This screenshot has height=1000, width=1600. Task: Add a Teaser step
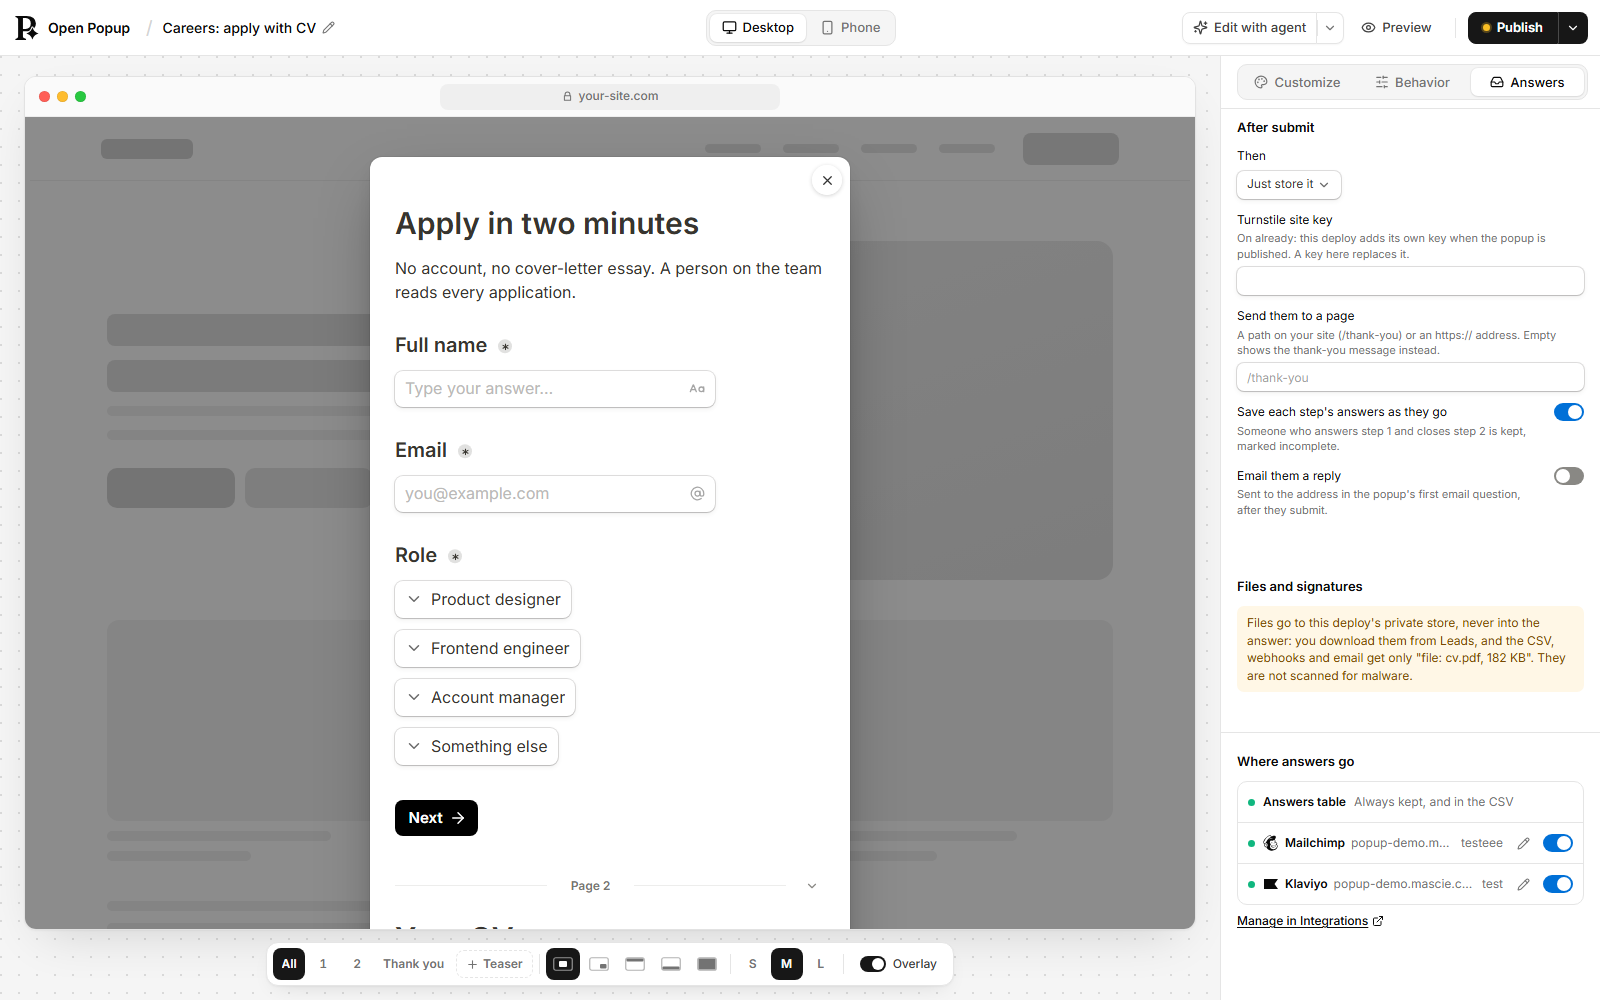495,964
